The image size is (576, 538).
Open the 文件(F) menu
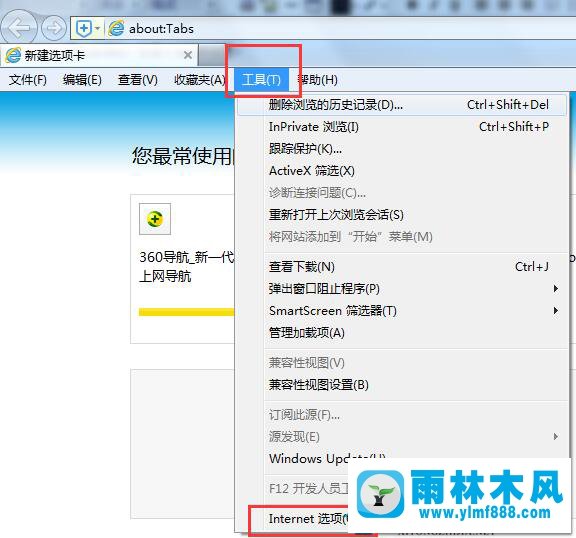28,80
